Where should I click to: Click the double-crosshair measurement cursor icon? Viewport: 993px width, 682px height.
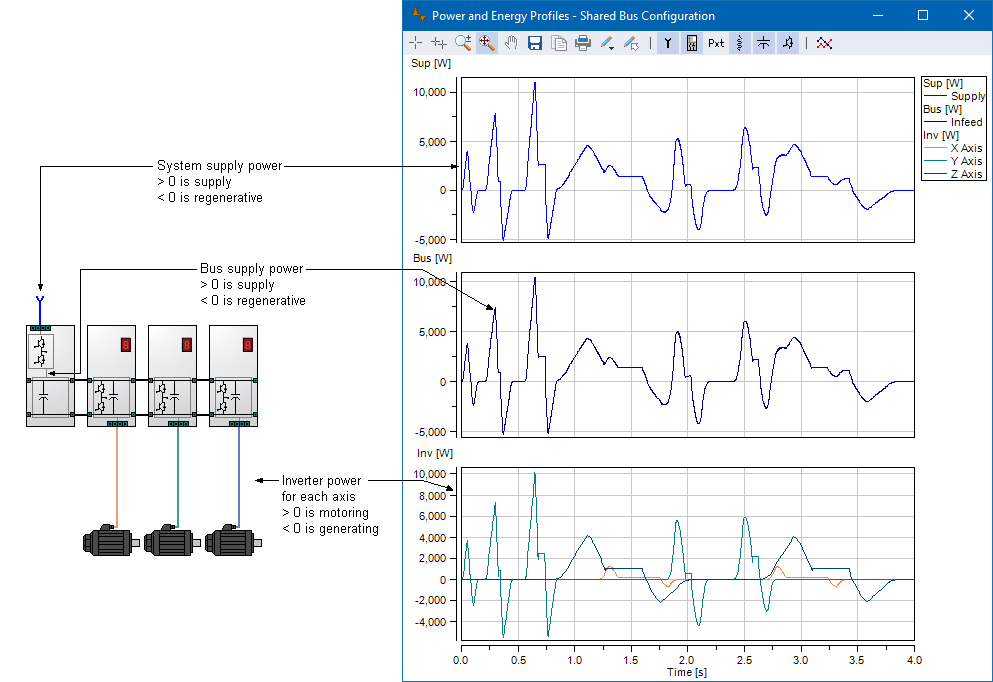pos(439,43)
